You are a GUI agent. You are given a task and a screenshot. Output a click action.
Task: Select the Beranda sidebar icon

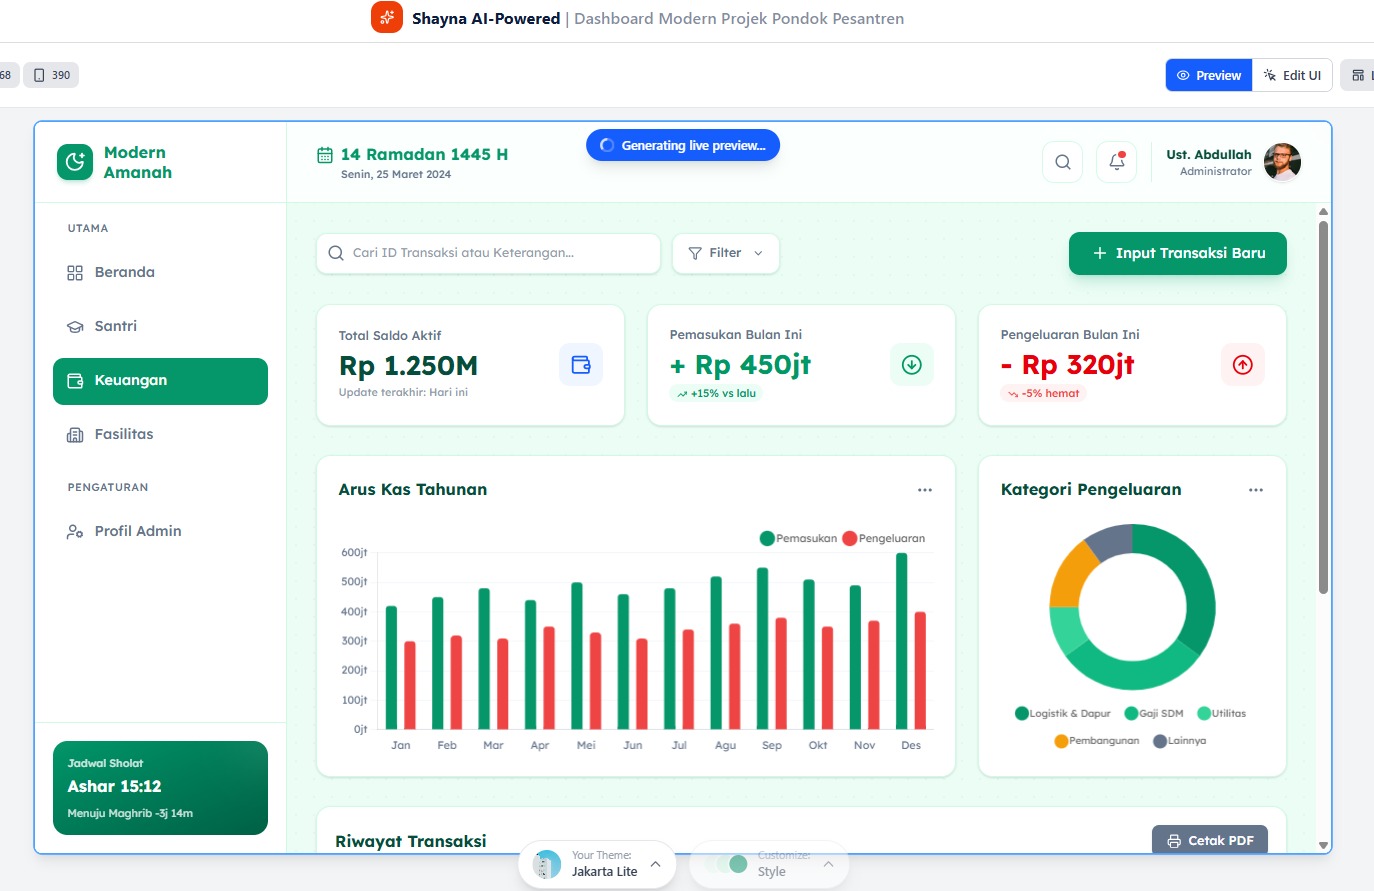[75, 272]
